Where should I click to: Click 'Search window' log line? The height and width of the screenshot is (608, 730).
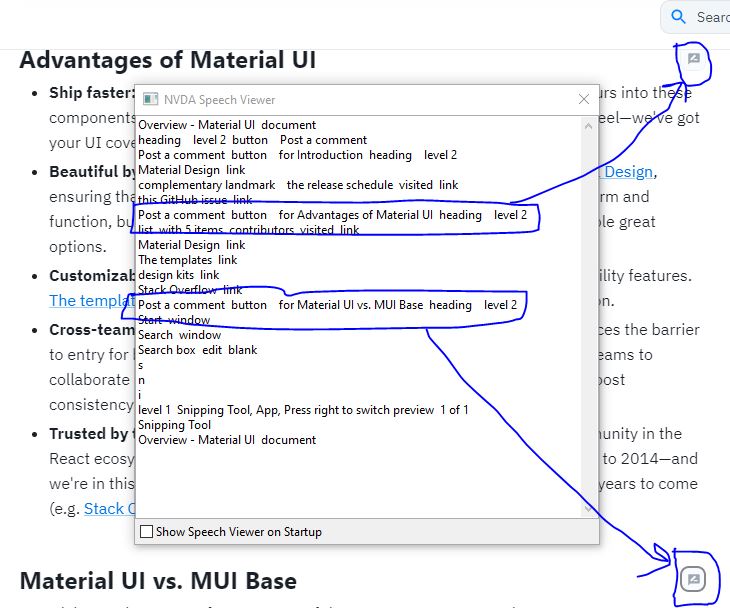[x=179, y=335]
